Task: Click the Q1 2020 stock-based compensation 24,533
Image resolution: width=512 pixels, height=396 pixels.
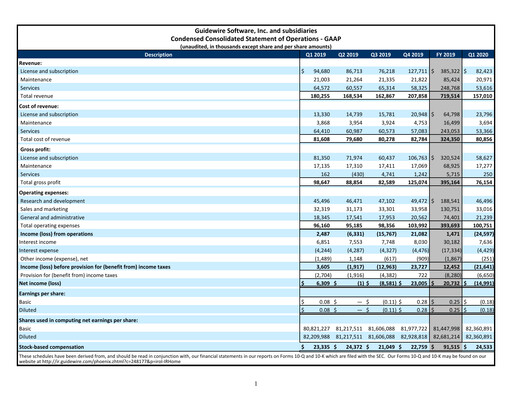Action: pyautogui.click(x=484, y=347)
